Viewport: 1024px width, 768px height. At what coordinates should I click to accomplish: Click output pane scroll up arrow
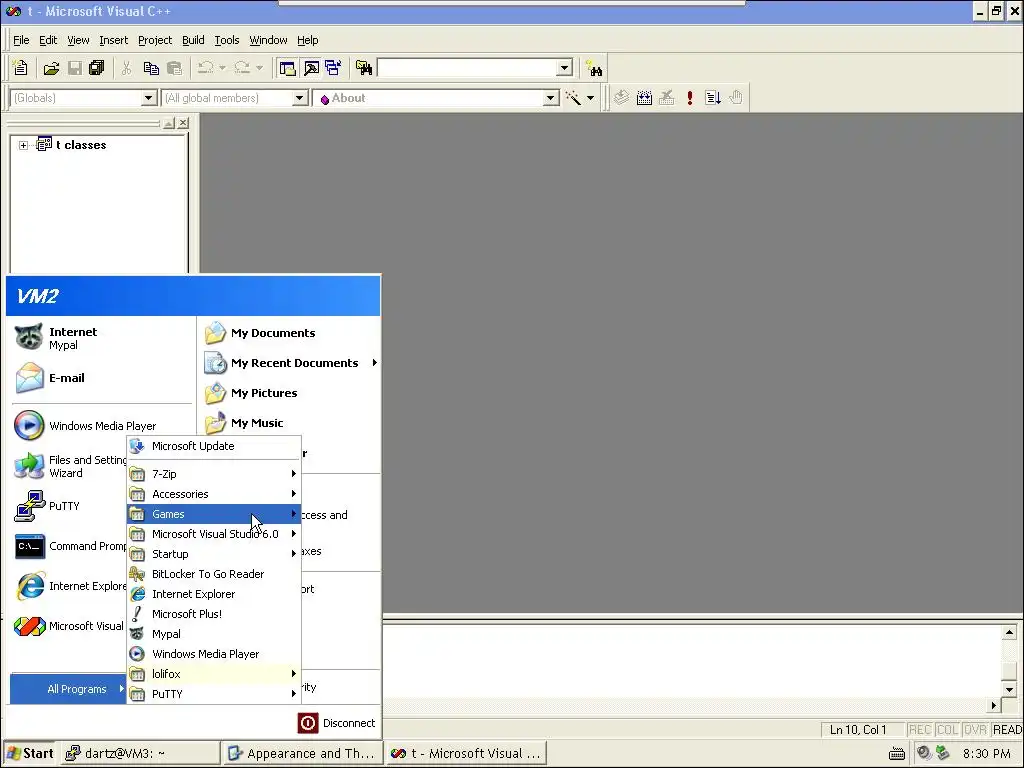pos(1009,632)
